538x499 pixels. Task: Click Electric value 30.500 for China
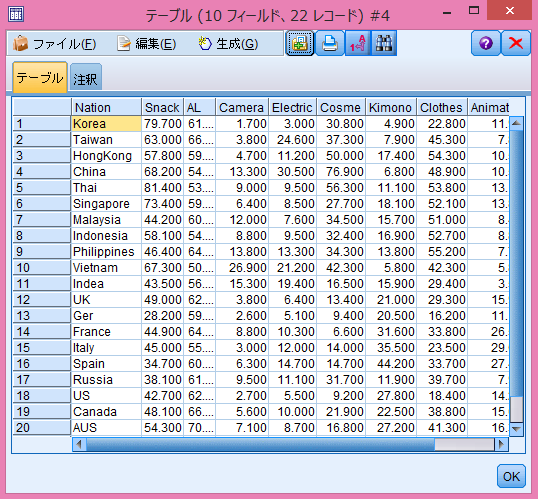click(292, 172)
